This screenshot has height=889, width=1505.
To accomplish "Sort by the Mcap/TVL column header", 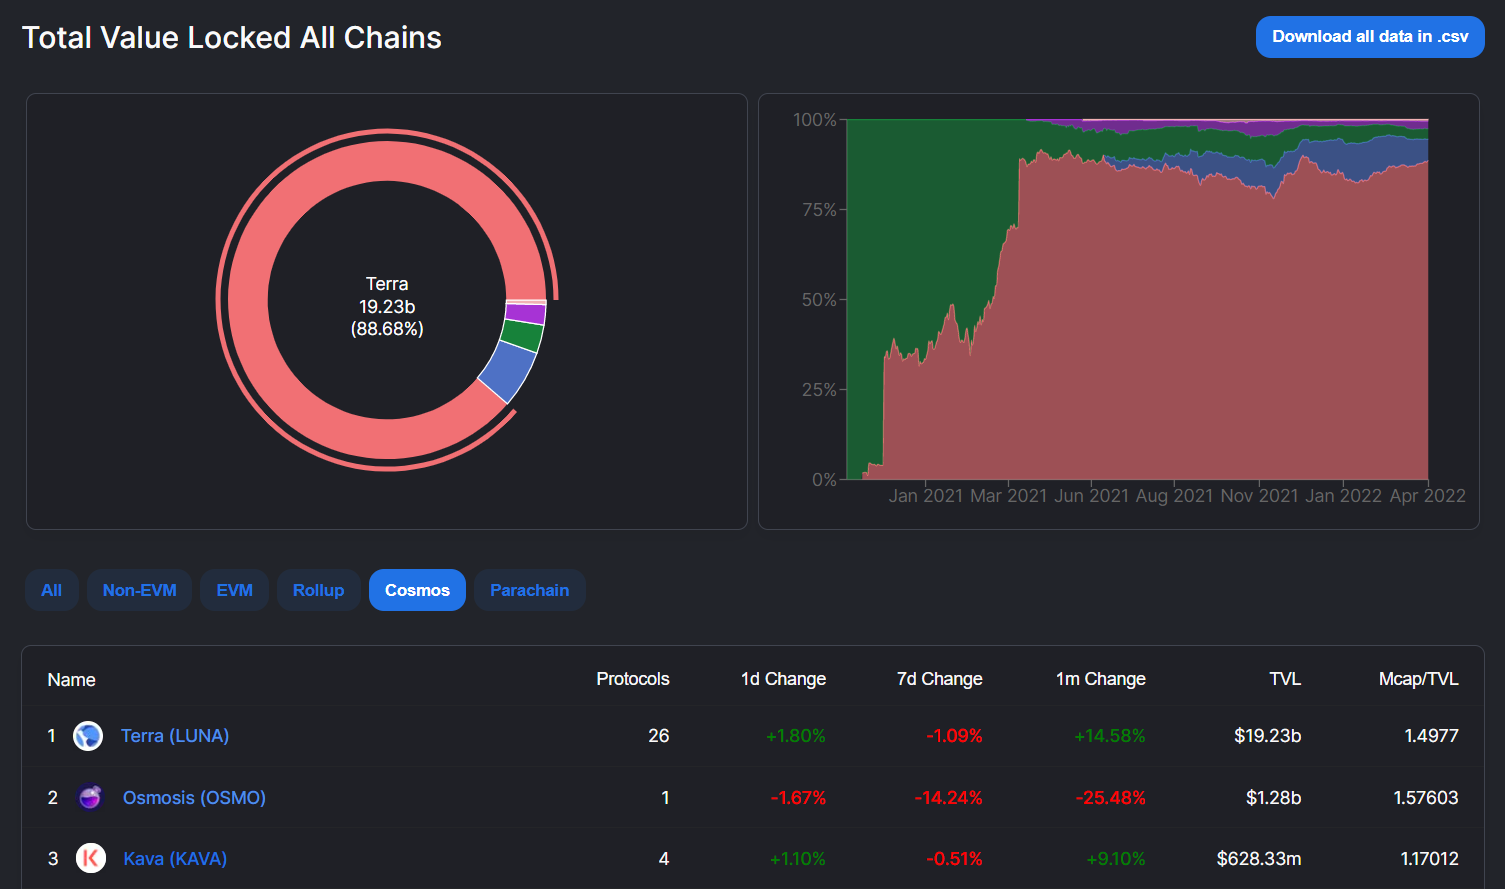I will click(x=1418, y=679).
